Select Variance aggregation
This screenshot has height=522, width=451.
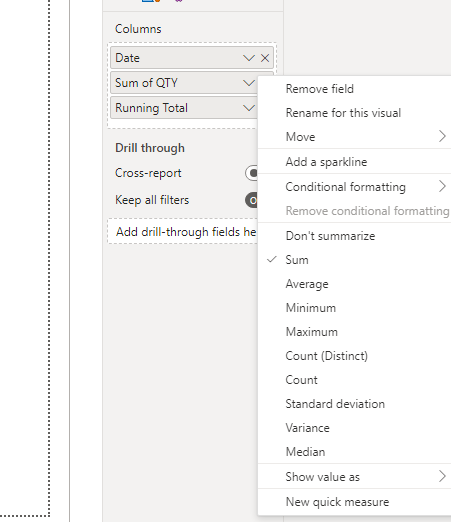tap(355, 428)
